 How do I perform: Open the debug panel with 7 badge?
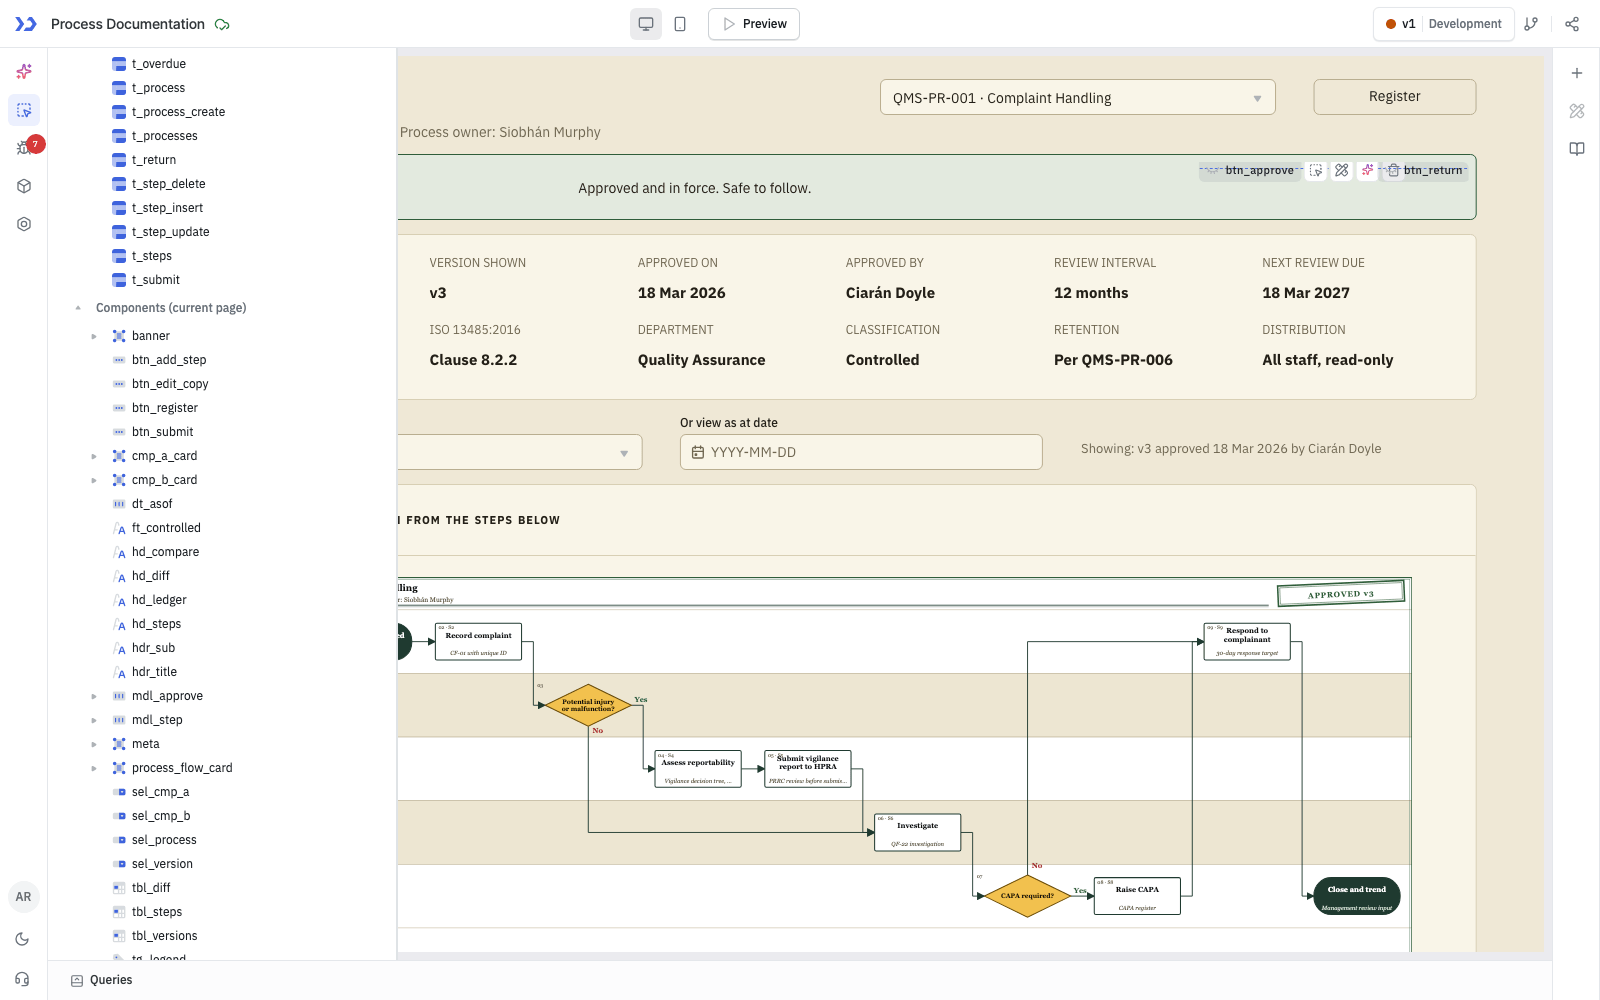coord(24,148)
